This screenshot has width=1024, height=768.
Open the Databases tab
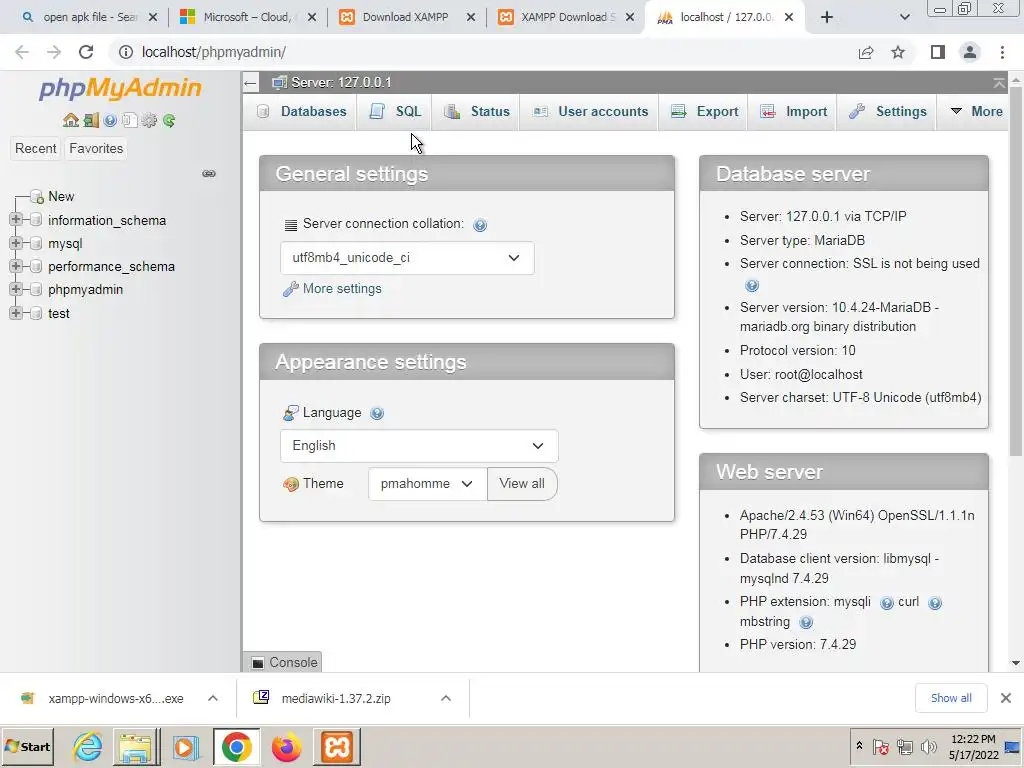pyautogui.click(x=301, y=112)
